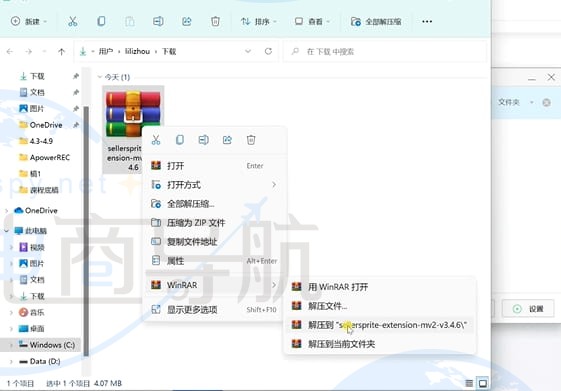Switch to large icons view in status bar

483,383
